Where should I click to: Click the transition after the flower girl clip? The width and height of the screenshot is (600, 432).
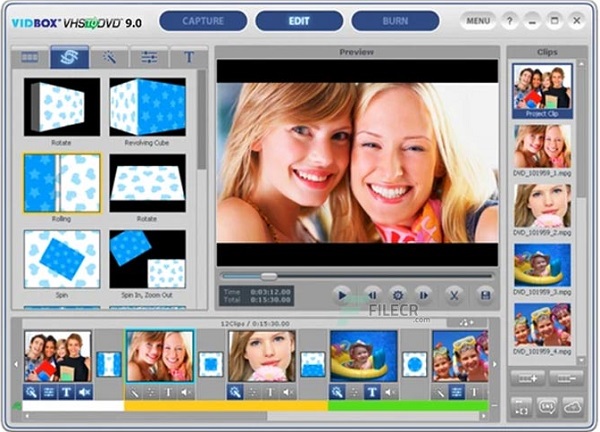[x=313, y=364]
